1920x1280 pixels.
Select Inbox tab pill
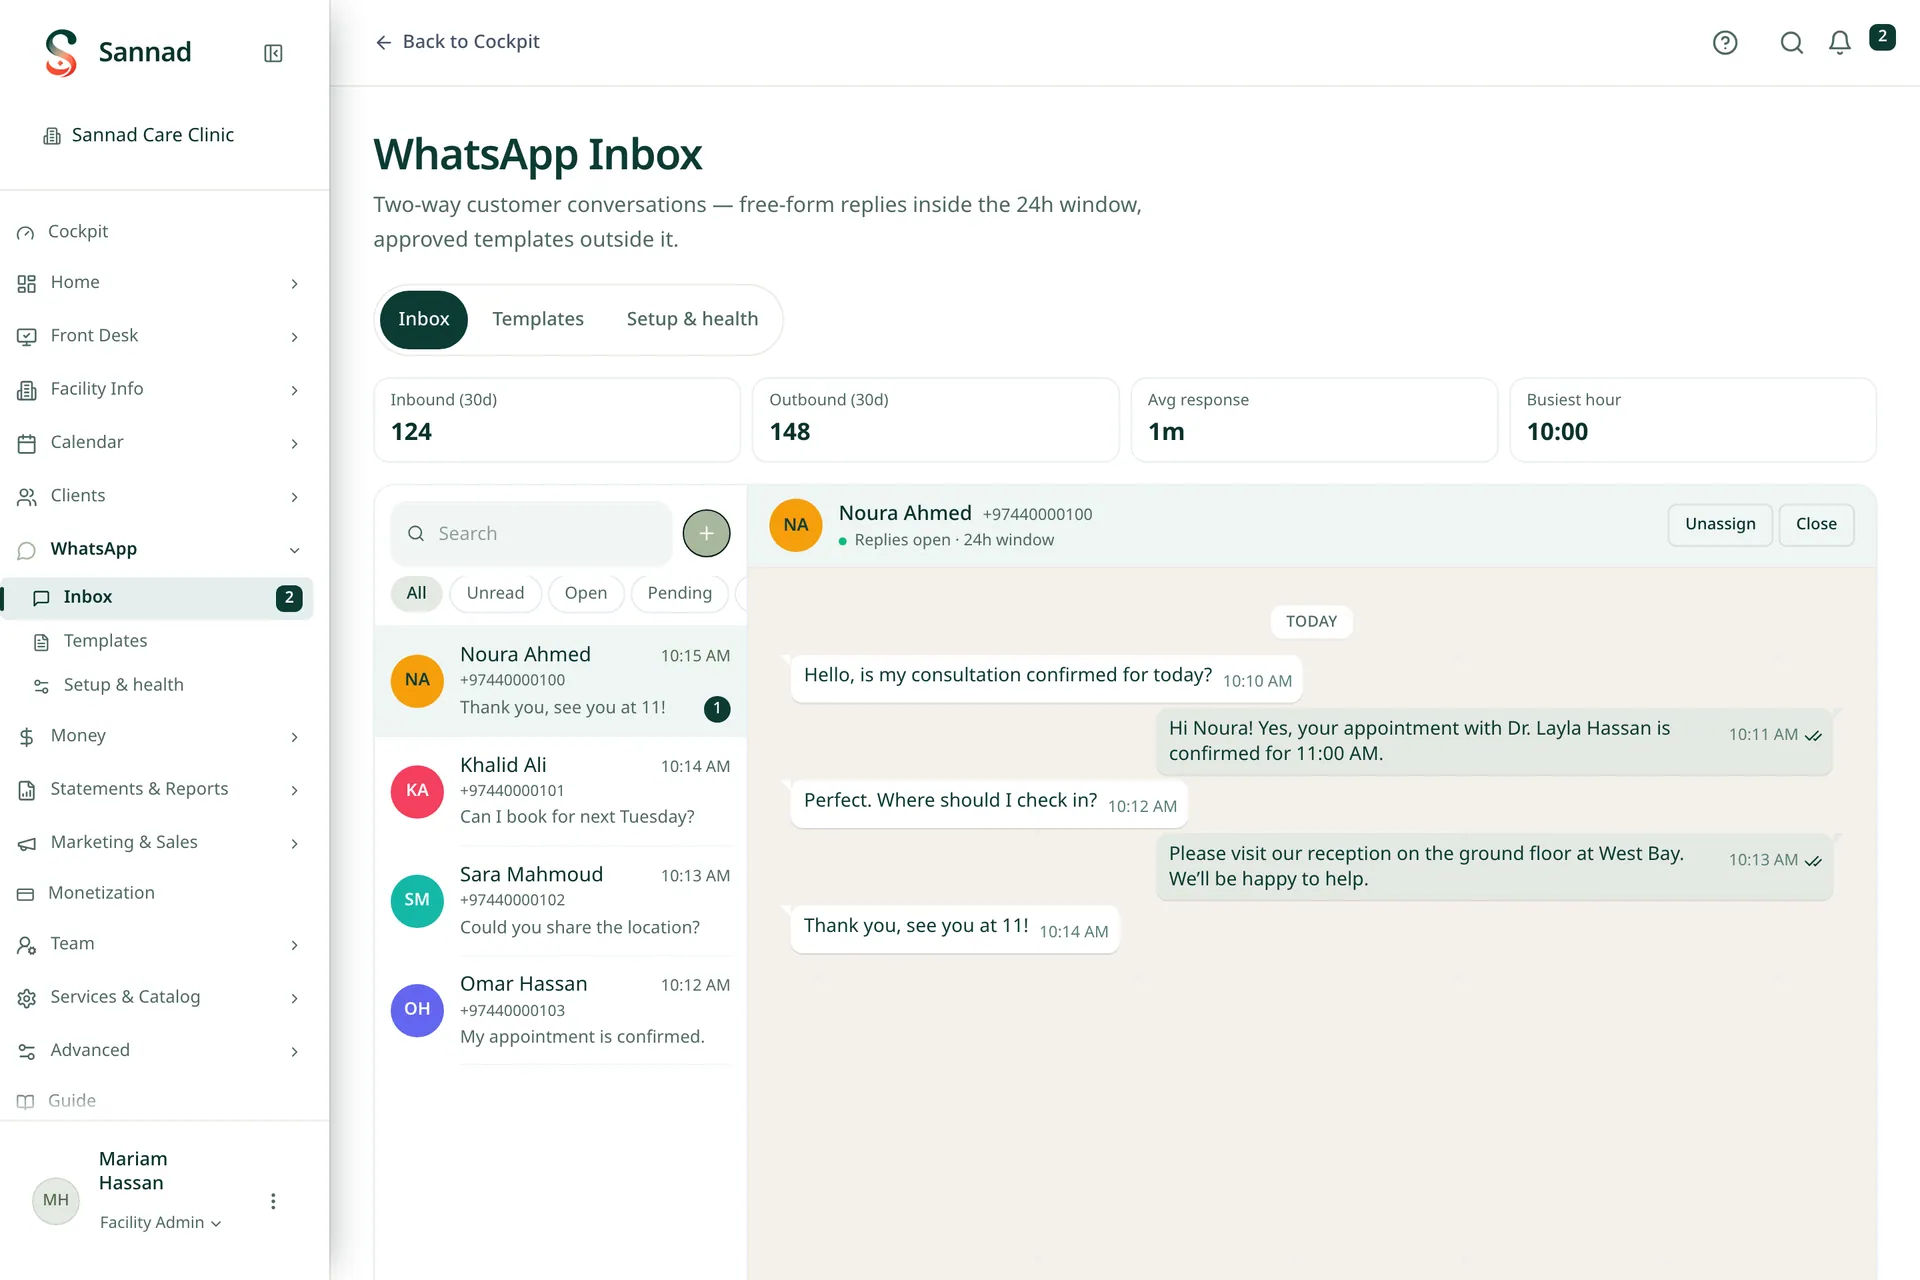click(x=423, y=319)
